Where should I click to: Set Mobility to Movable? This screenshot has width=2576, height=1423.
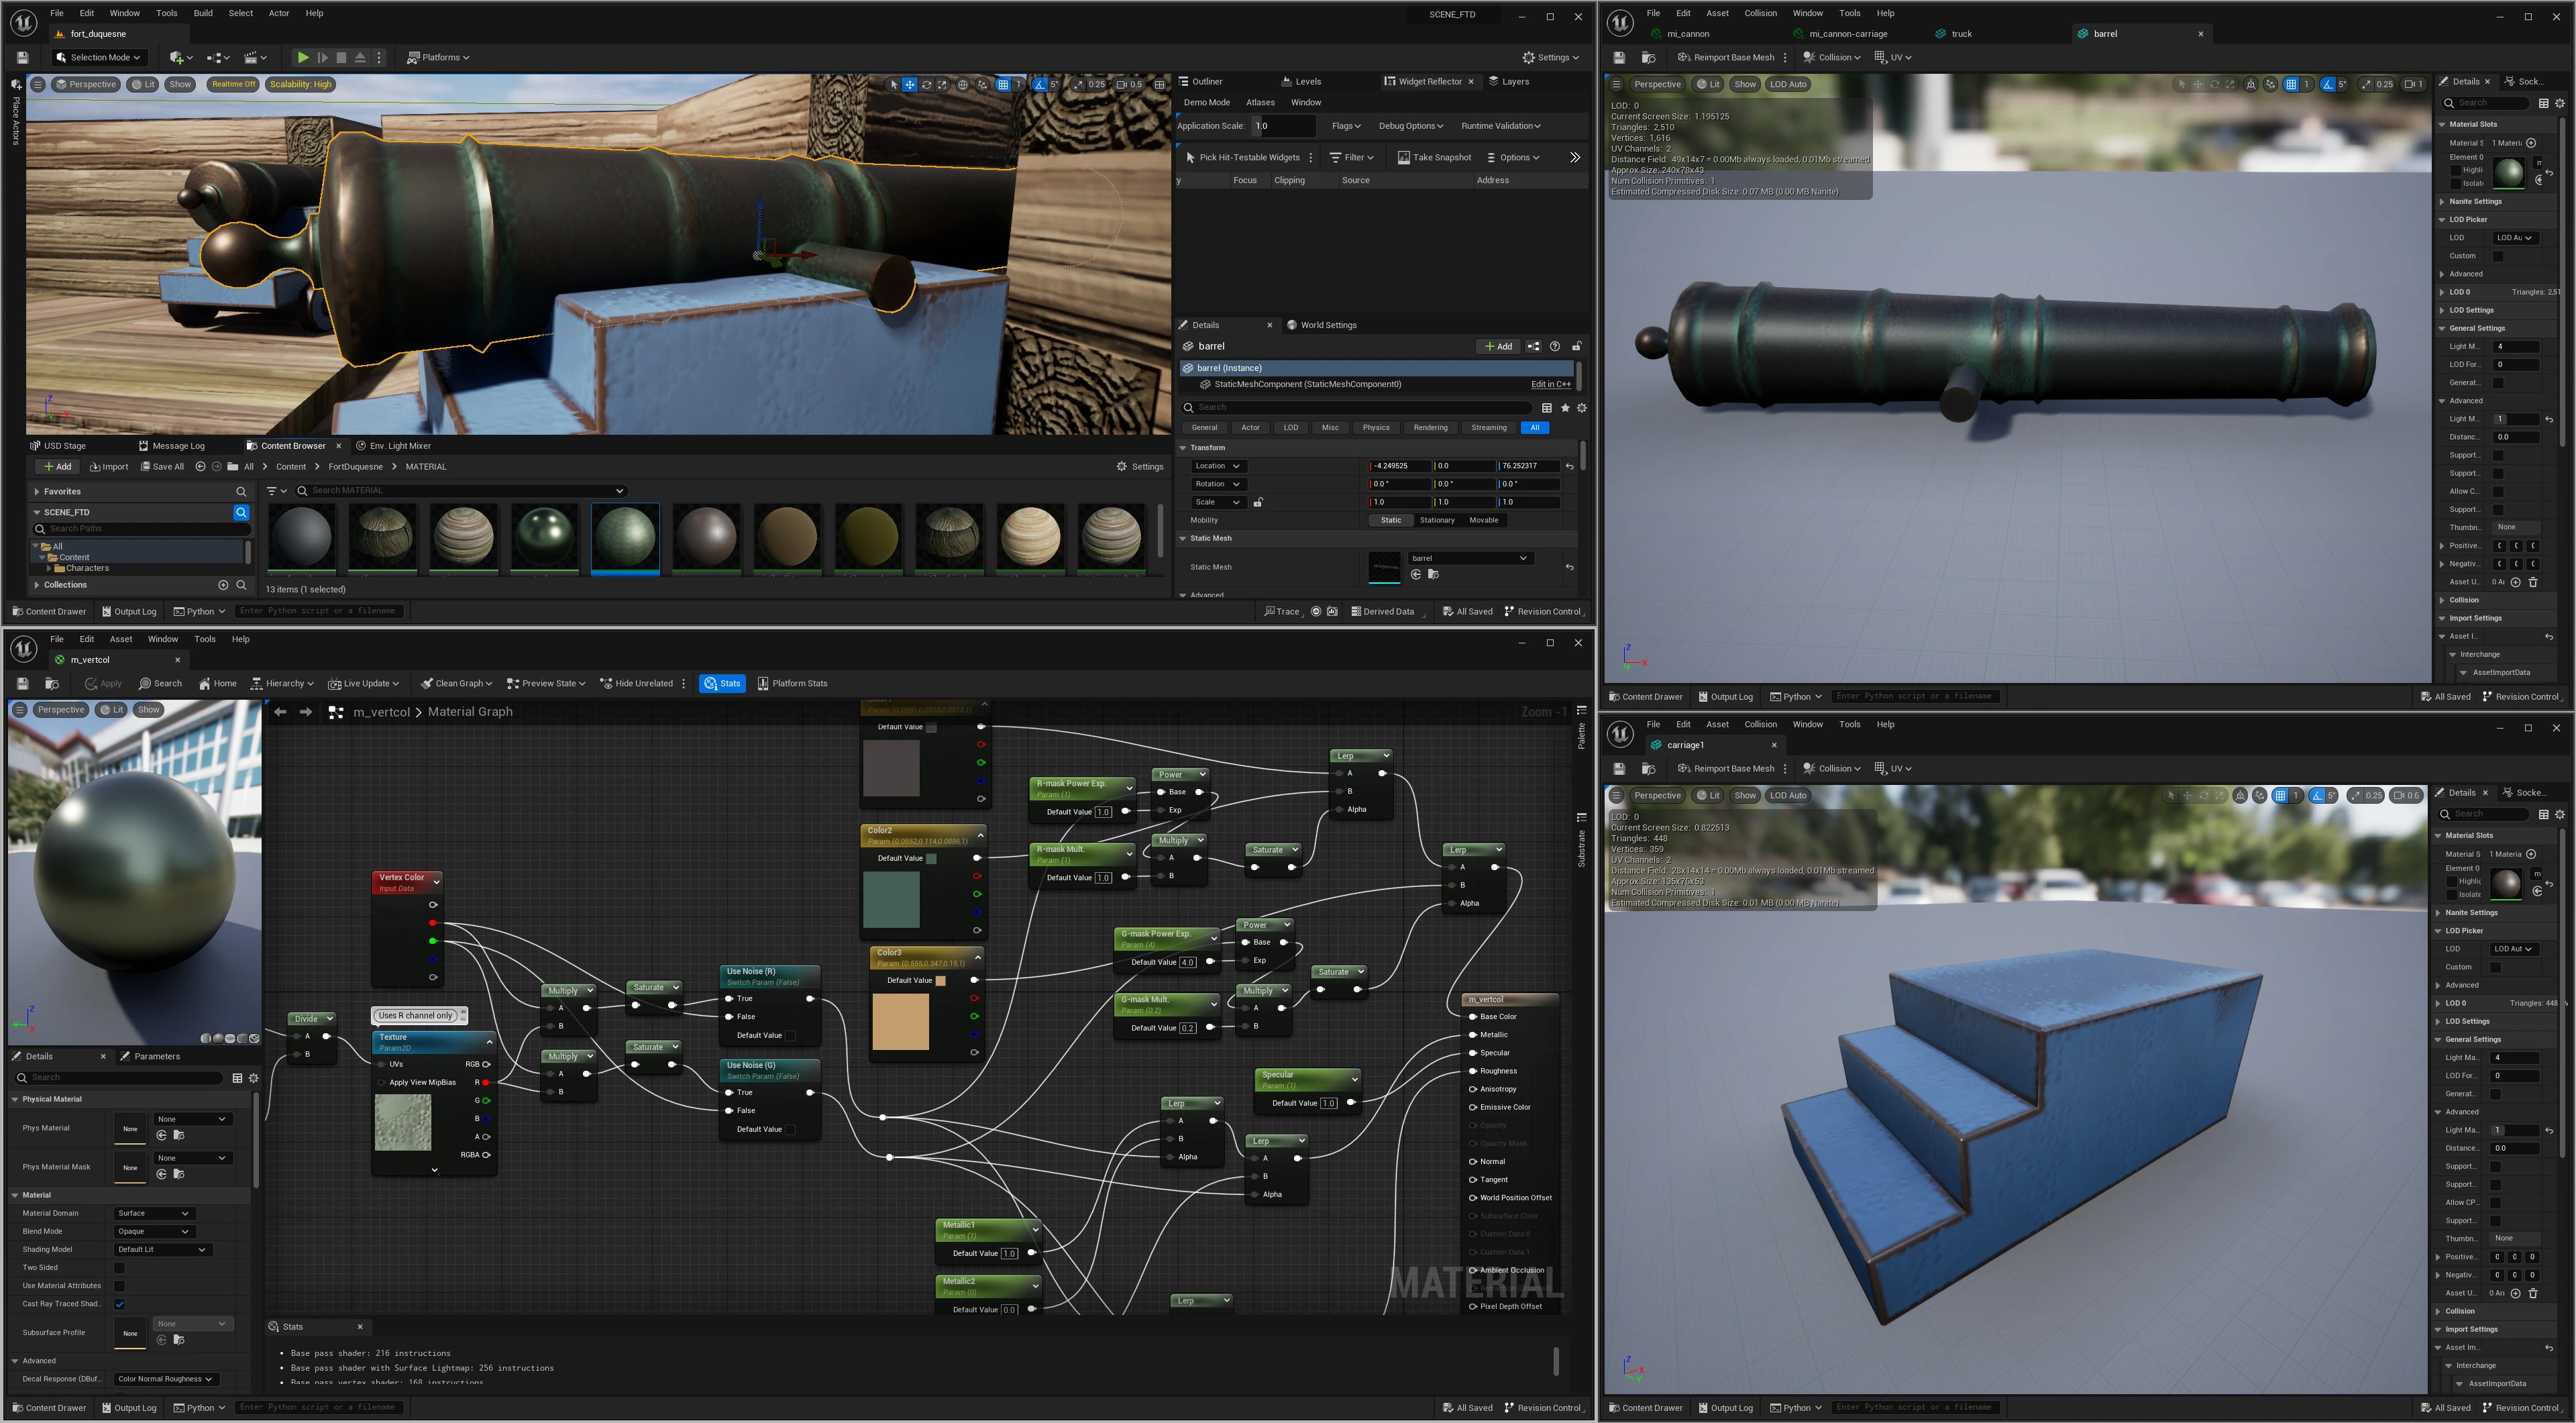click(x=1483, y=520)
